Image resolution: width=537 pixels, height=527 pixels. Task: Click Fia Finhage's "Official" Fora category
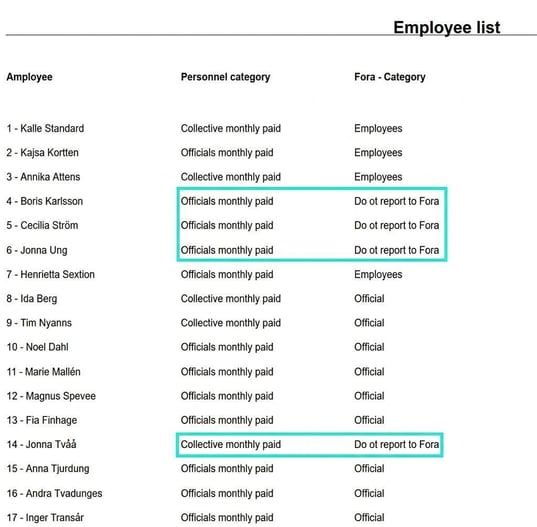click(x=369, y=420)
